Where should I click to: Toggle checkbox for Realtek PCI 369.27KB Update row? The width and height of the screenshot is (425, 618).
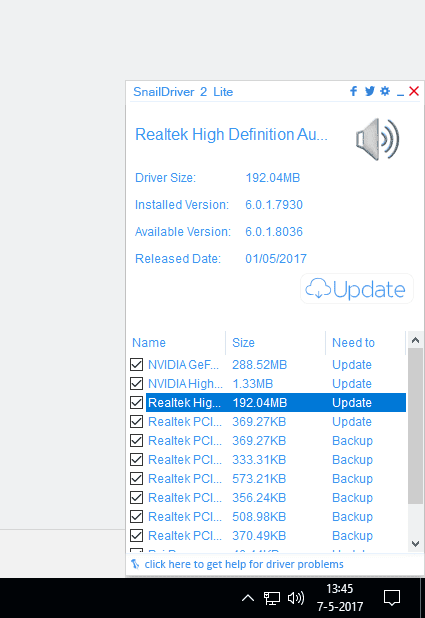(136, 422)
